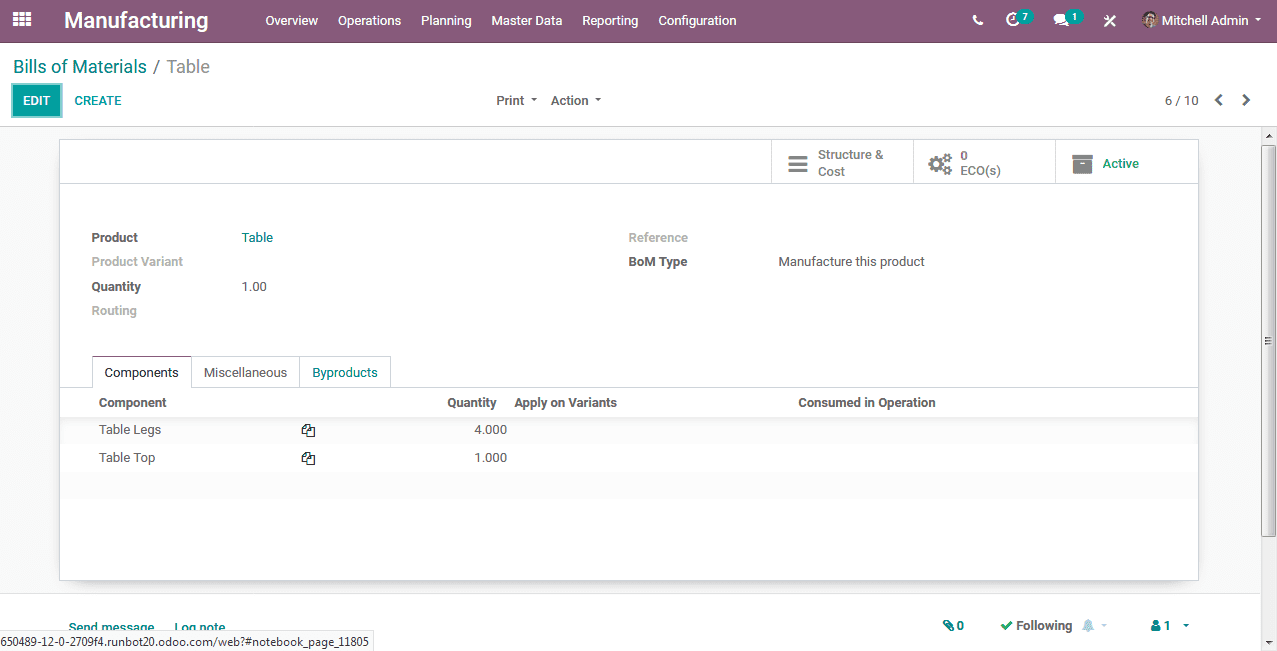This screenshot has height=651, width=1277.
Task: Open the Reporting menu
Action: click(610, 20)
